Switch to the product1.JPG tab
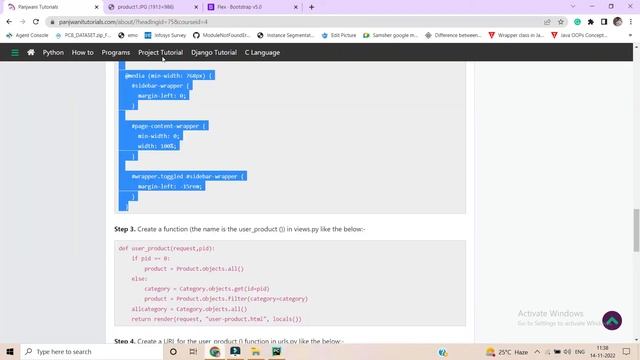640x360 pixels. 152,7
